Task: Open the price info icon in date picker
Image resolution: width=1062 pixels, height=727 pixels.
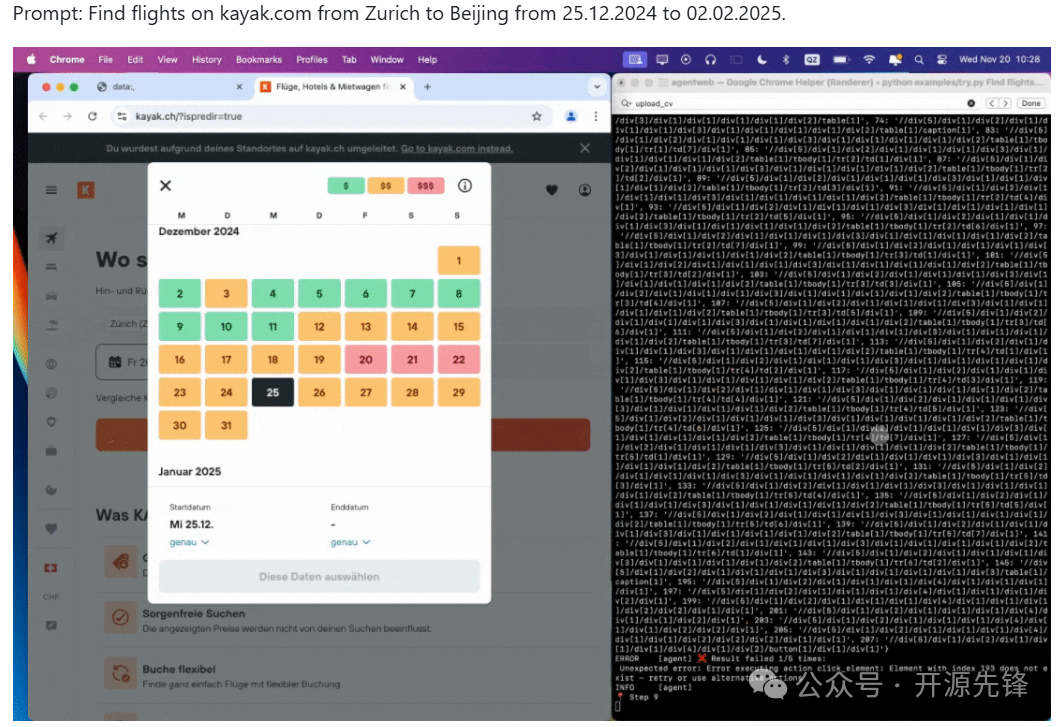Action: 464,186
